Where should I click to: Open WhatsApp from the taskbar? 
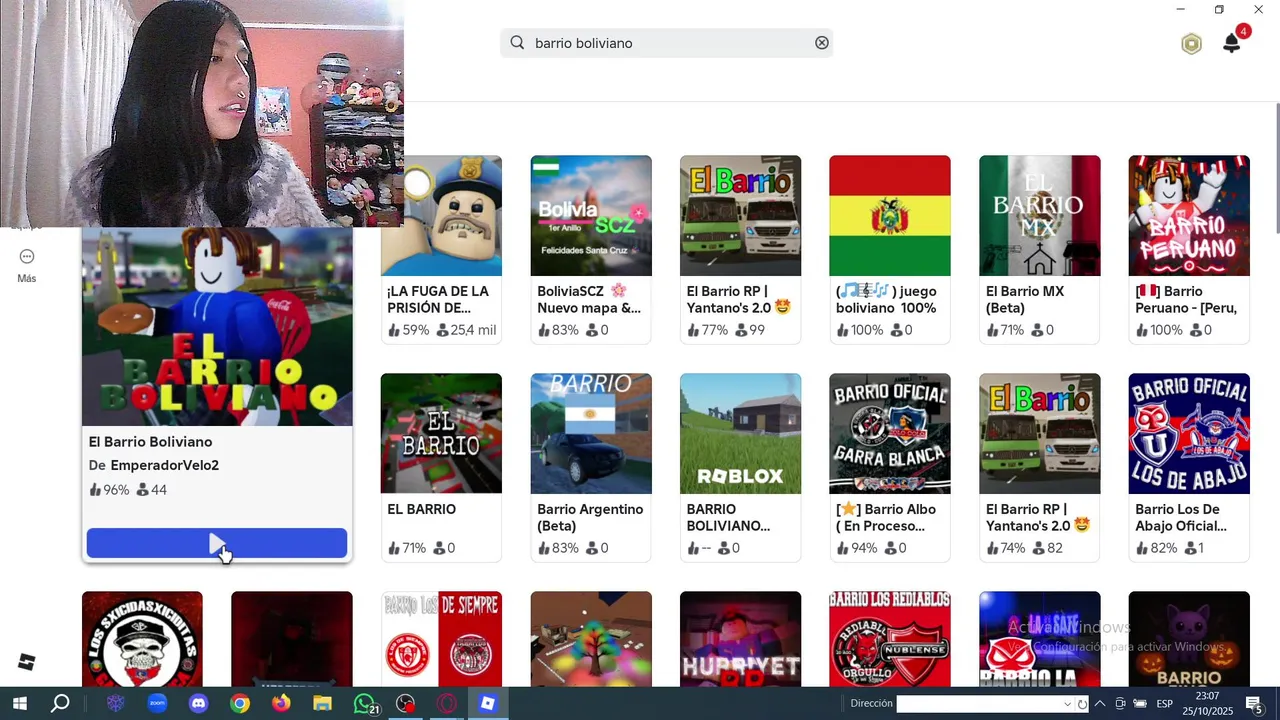pos(366,703)
